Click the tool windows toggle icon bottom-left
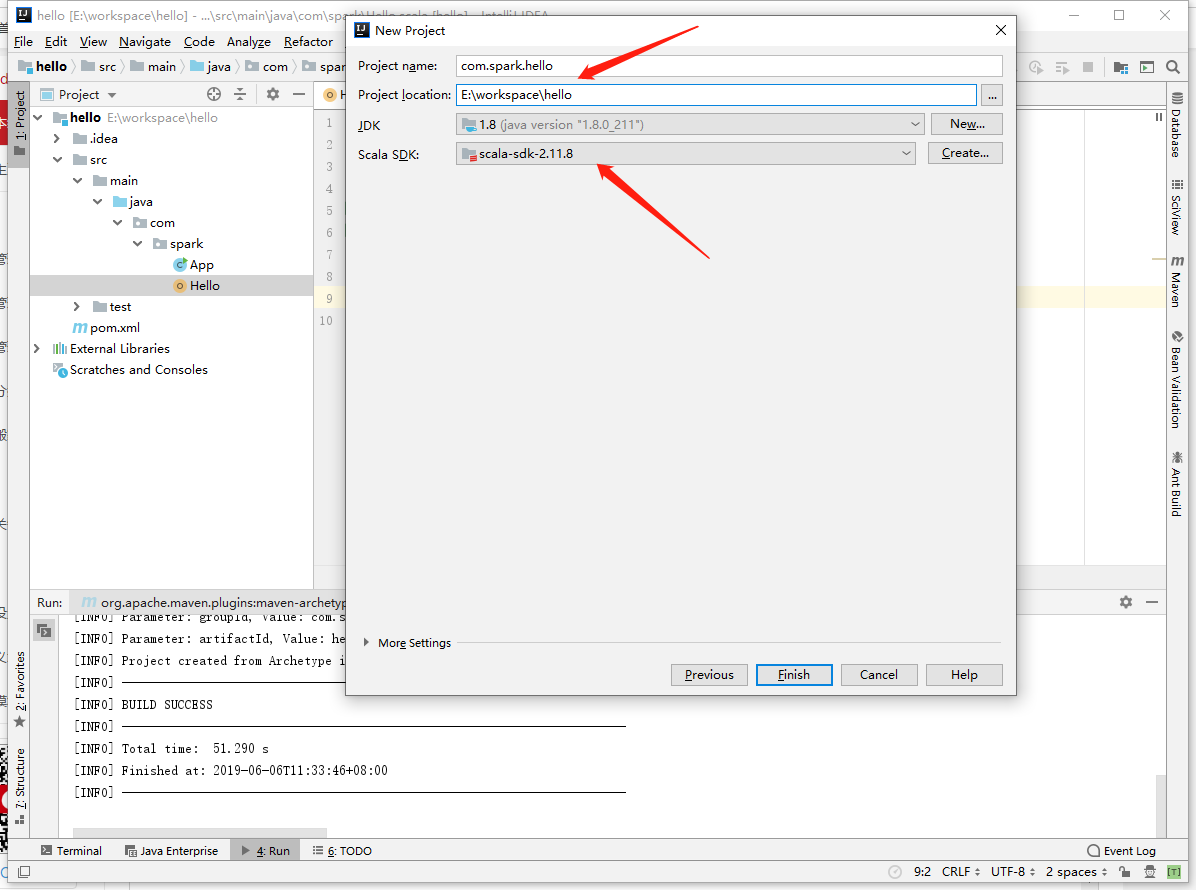This screenshot has height=890, width=1196. pos(24,872)
